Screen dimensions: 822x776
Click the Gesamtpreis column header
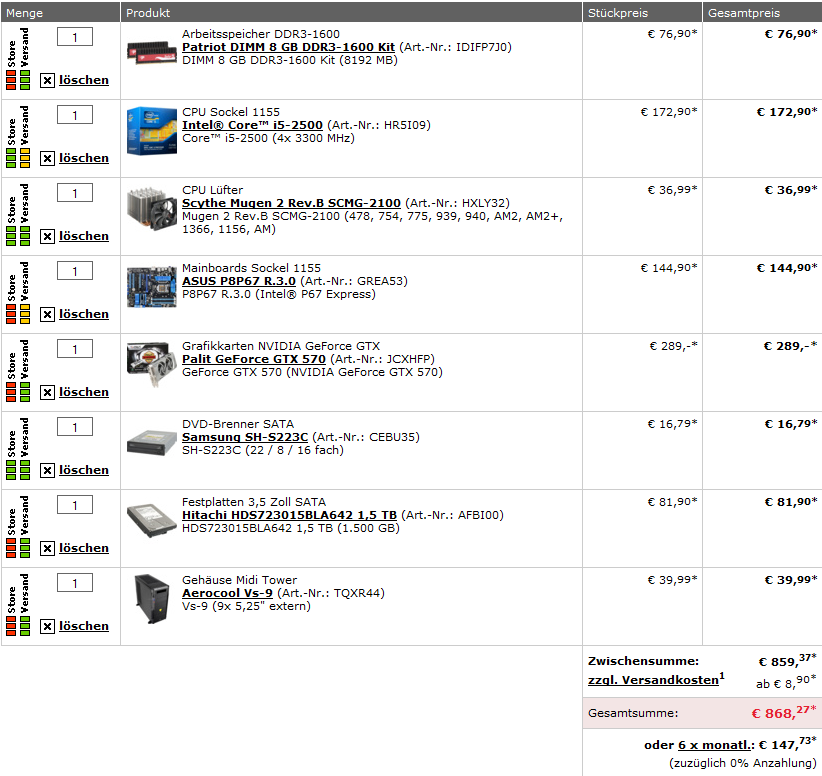(x=762, y=13)
